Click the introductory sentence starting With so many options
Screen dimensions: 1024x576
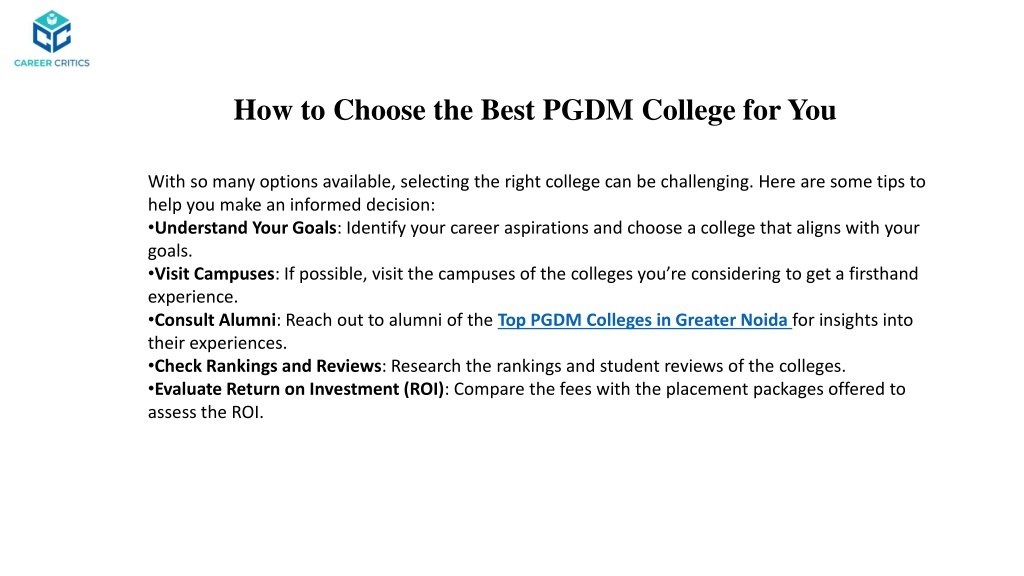pos(536,182)
